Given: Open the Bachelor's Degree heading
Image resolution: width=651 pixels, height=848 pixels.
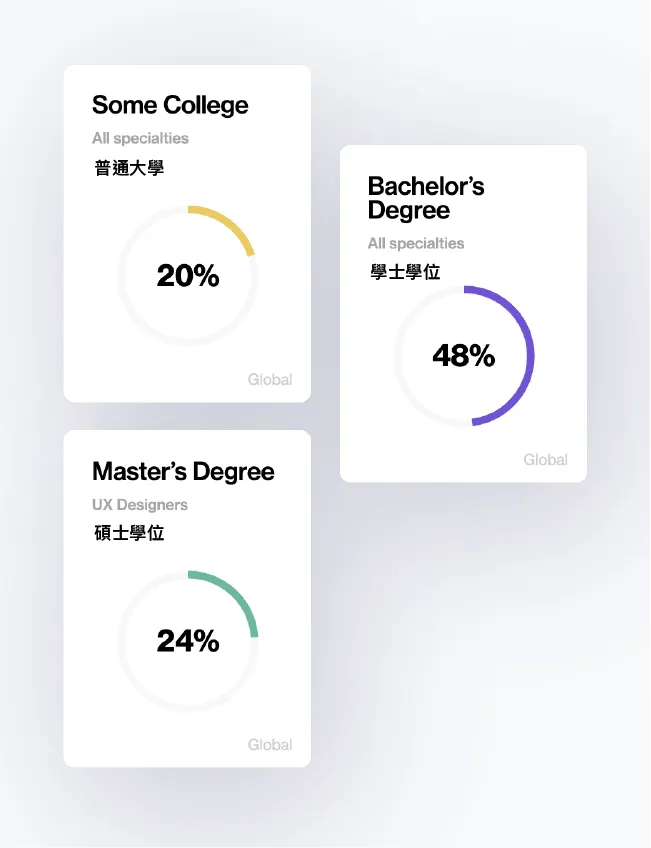Looking at the screenshot, I should pyautogui.click(x=426, y=198).
